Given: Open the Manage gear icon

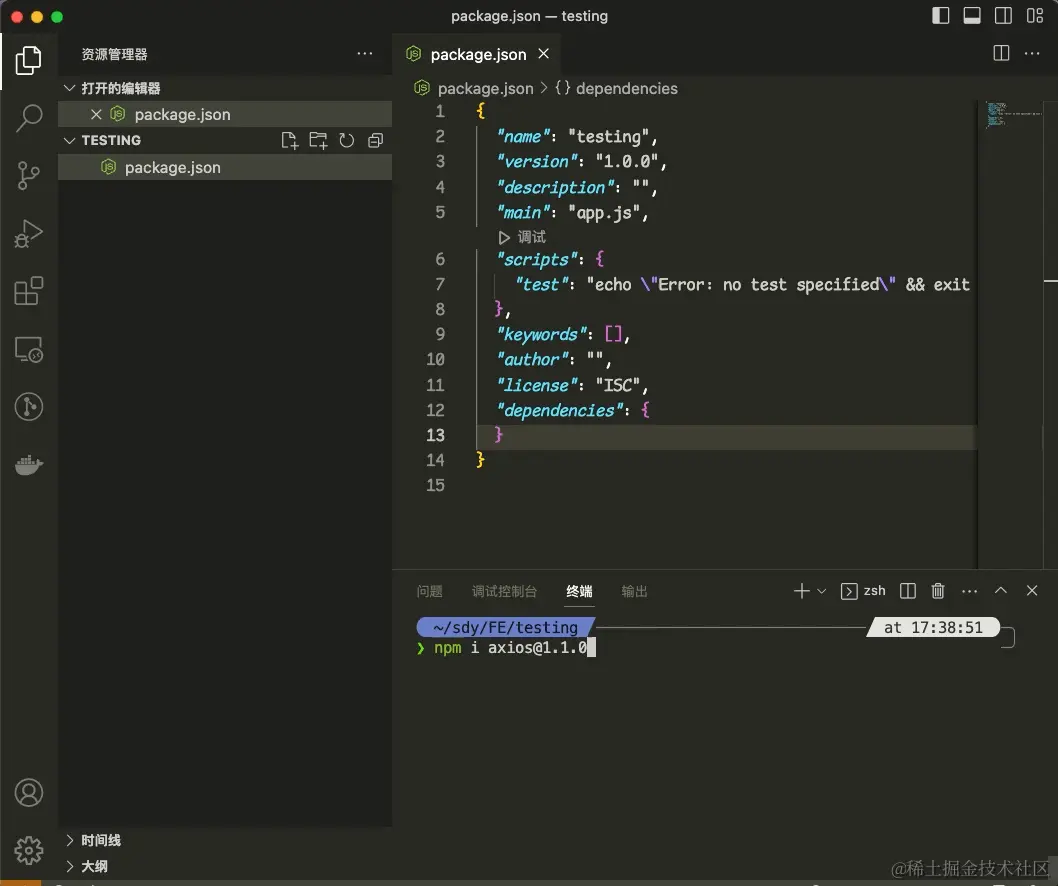Looking at the screenshot, I should pyautogui.click(x=28, y=850).
